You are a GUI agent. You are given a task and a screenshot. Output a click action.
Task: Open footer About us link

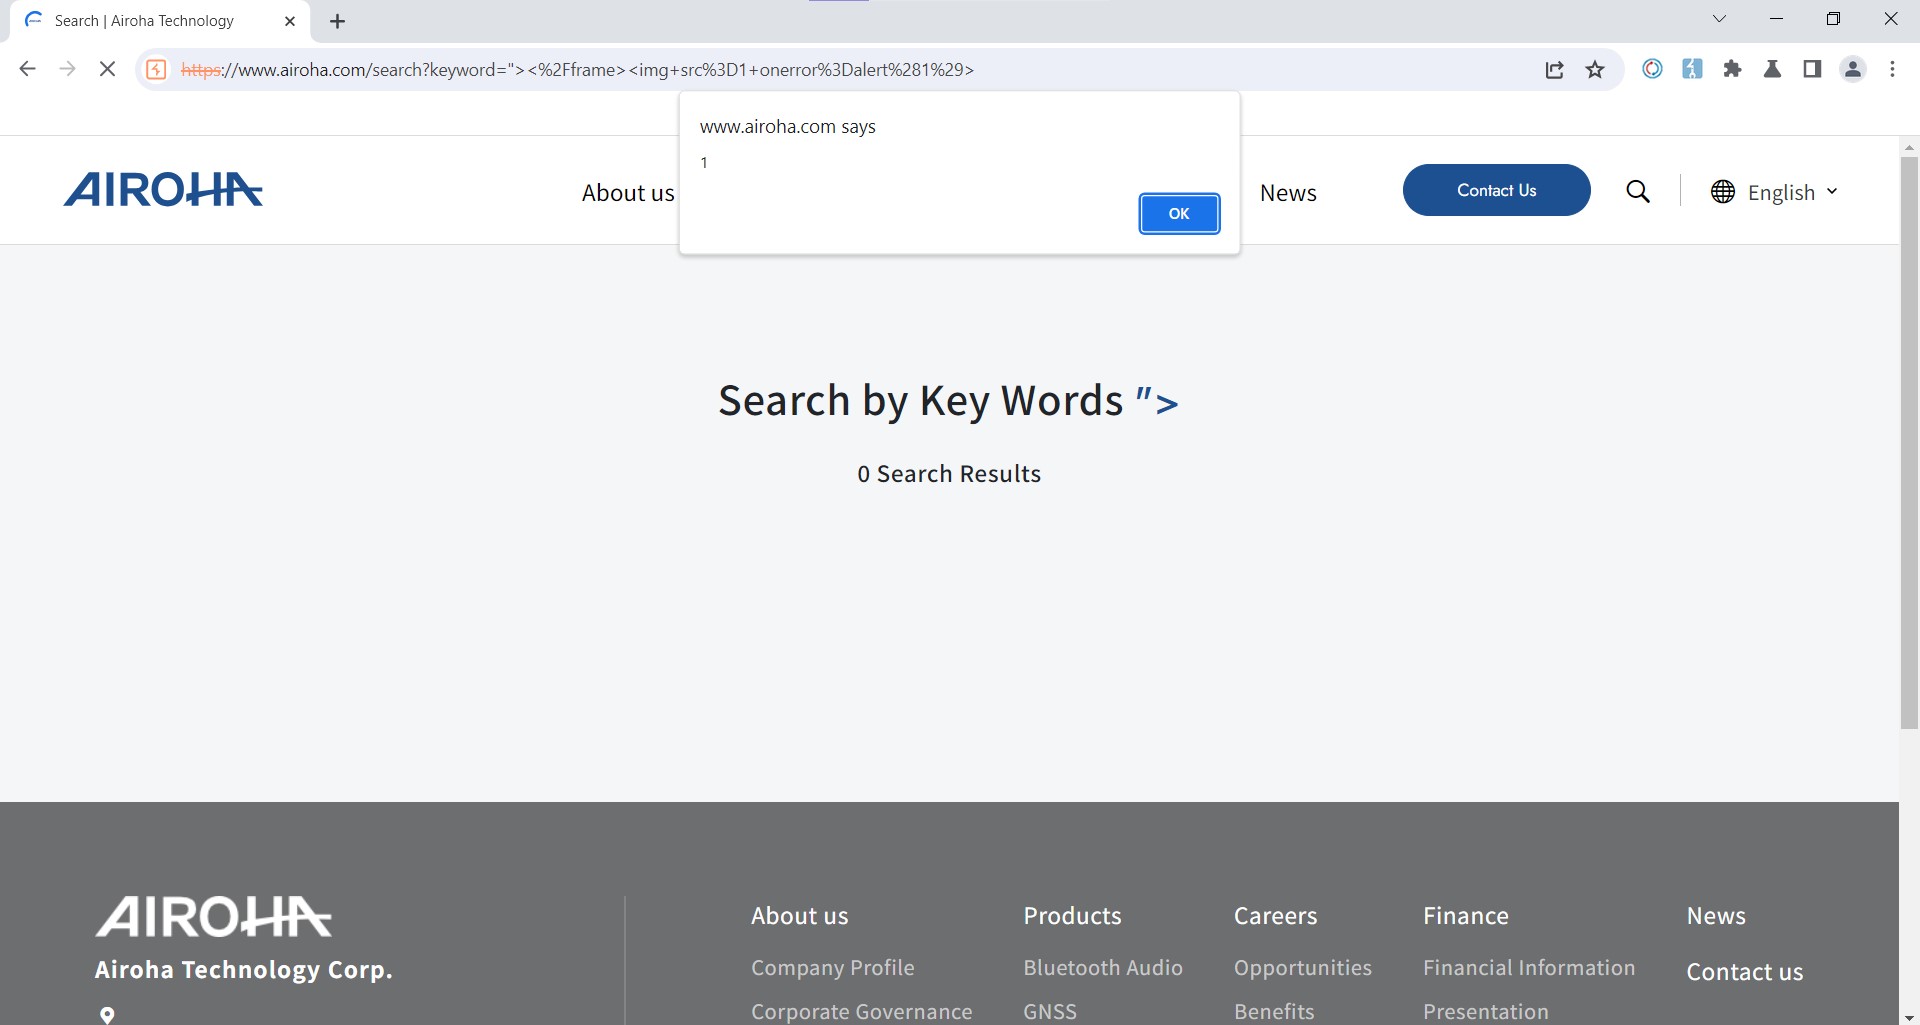pyautogui.click(x=799, y=916)
